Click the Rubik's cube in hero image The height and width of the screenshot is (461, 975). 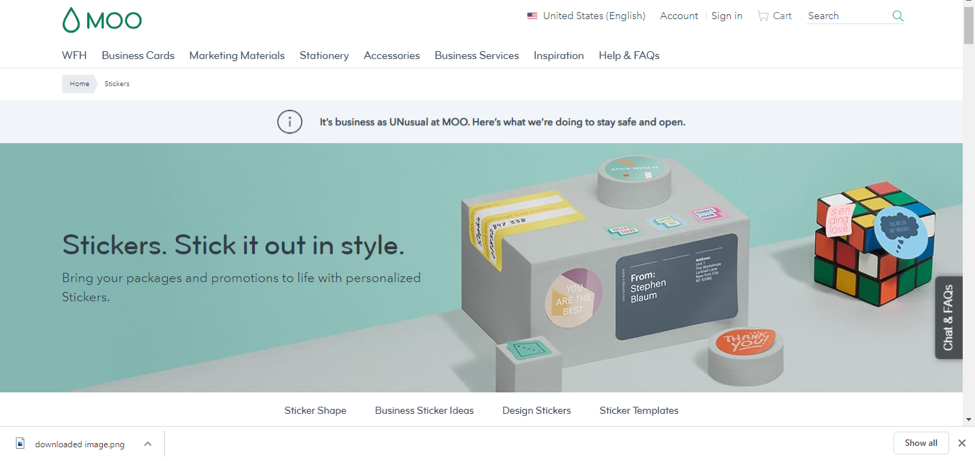874,243
